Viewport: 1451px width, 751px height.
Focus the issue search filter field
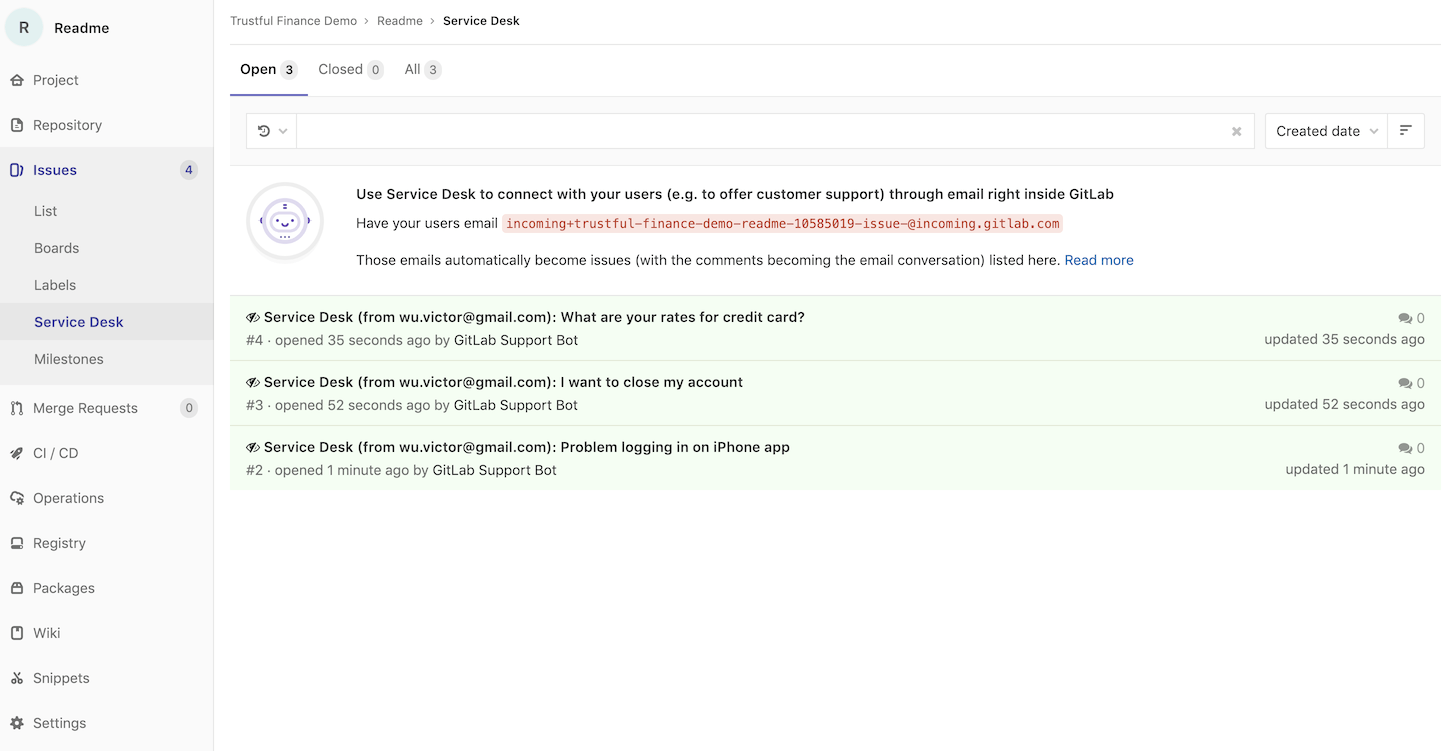[762, 131]
